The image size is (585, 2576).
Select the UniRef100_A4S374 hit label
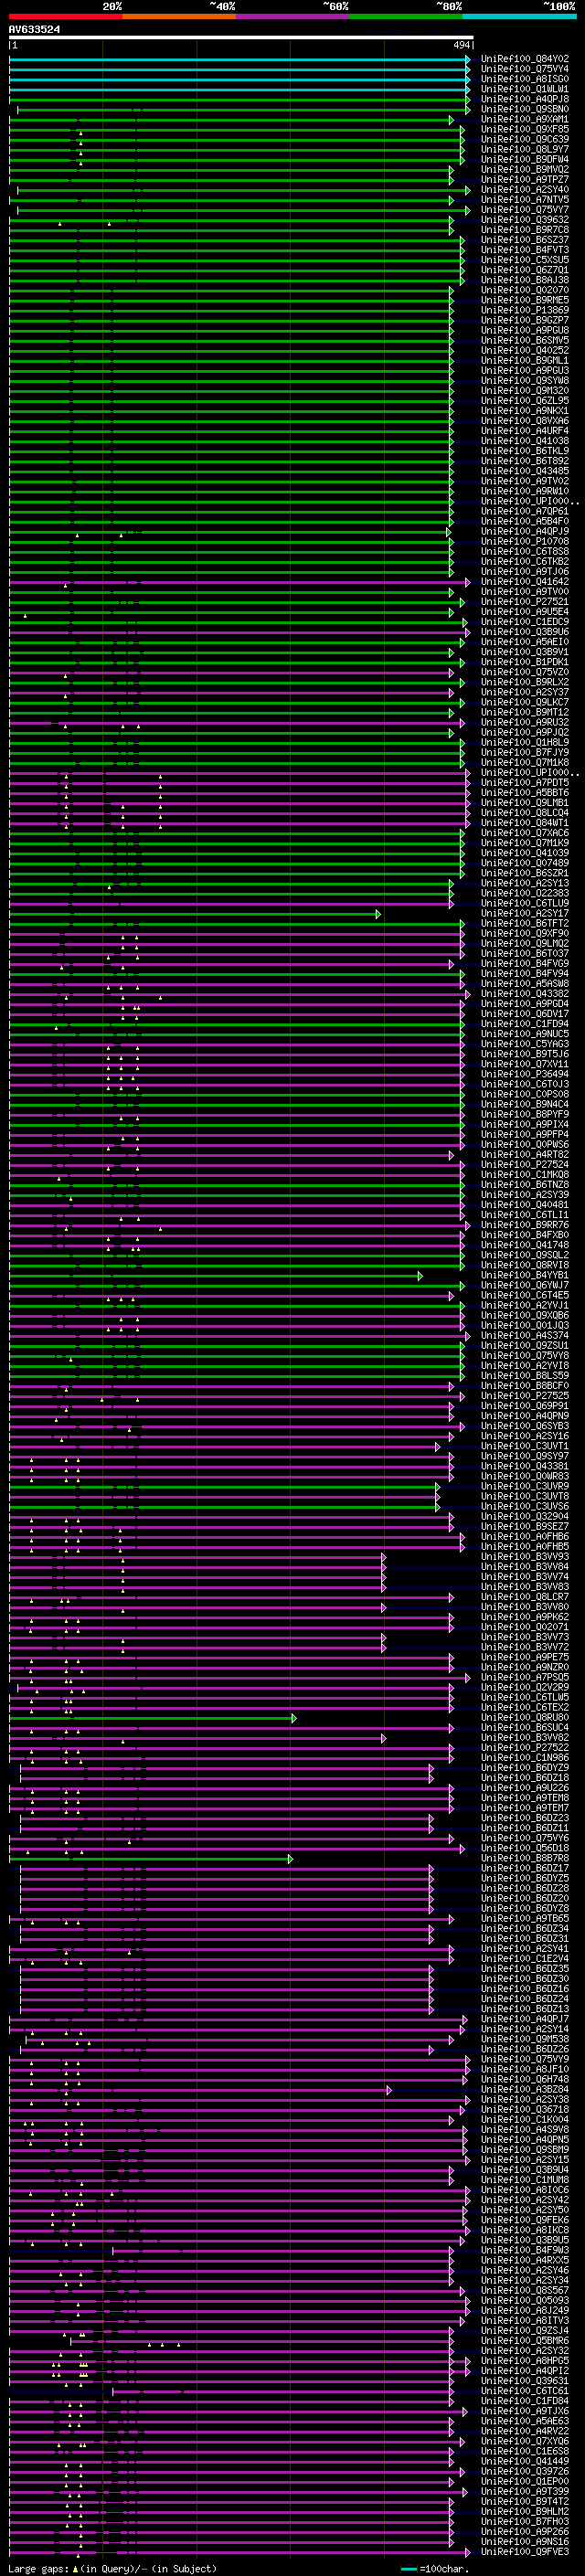pos(525,1335)
